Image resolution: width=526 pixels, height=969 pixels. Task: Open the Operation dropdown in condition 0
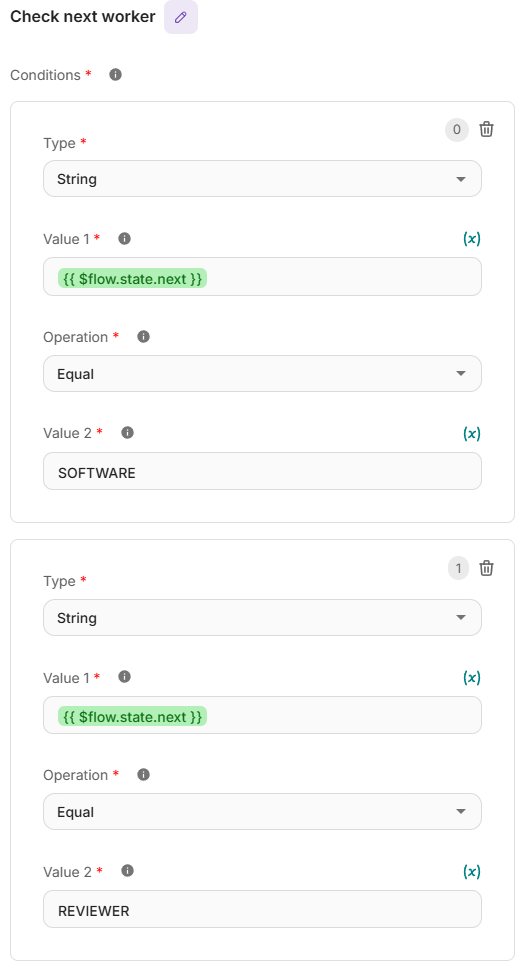tap(262, 373)
